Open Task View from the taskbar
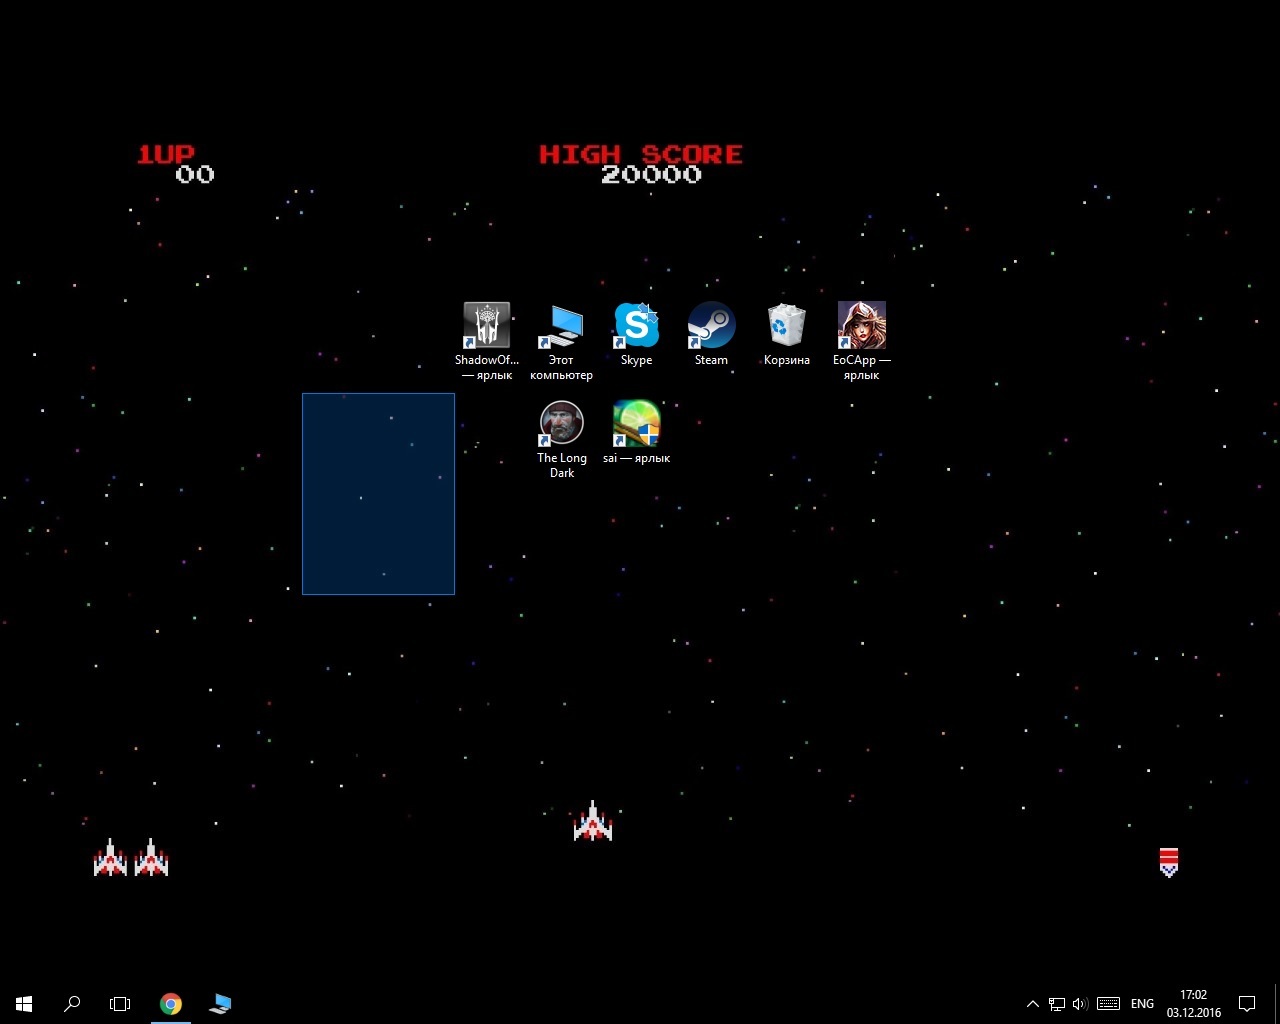Viewport: 1280px width, 1024px height. click(x=120, y=1003)
